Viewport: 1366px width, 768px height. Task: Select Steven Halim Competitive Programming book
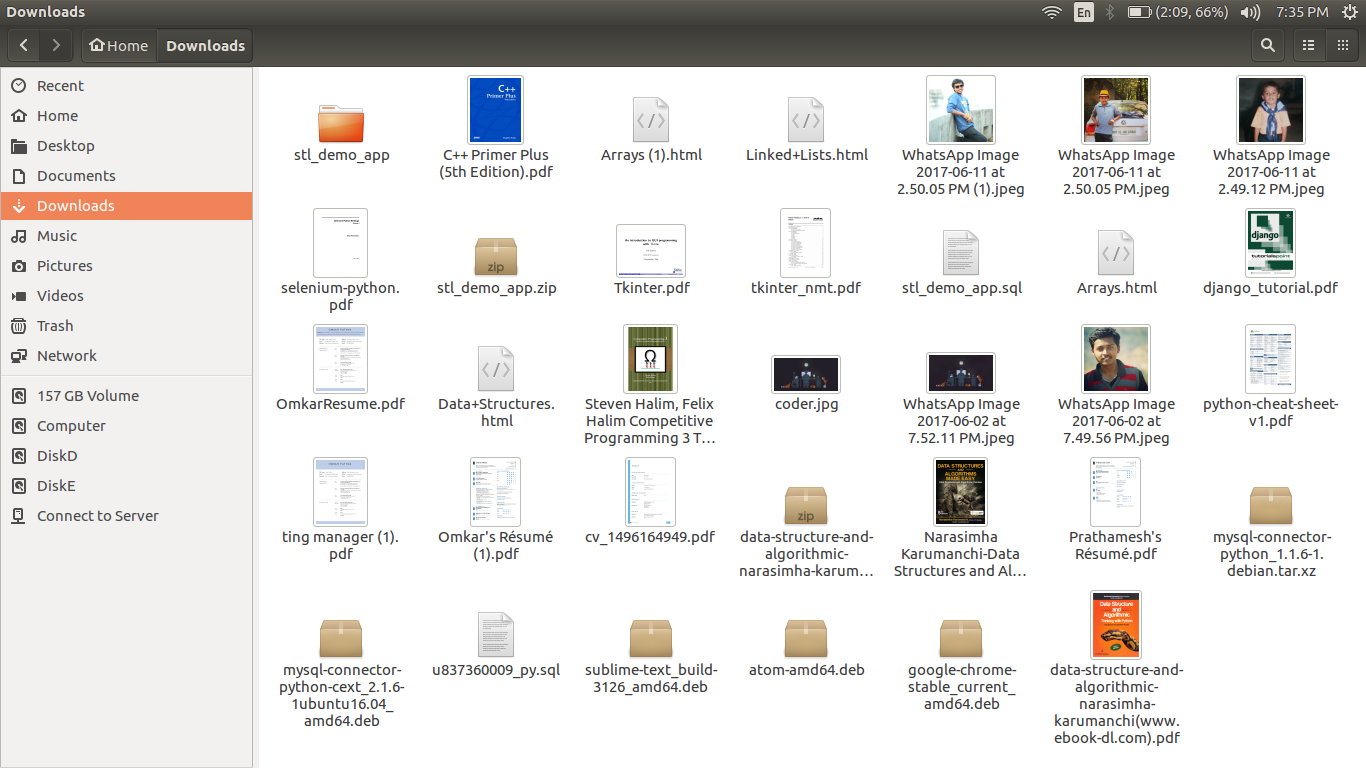[651, 358]
